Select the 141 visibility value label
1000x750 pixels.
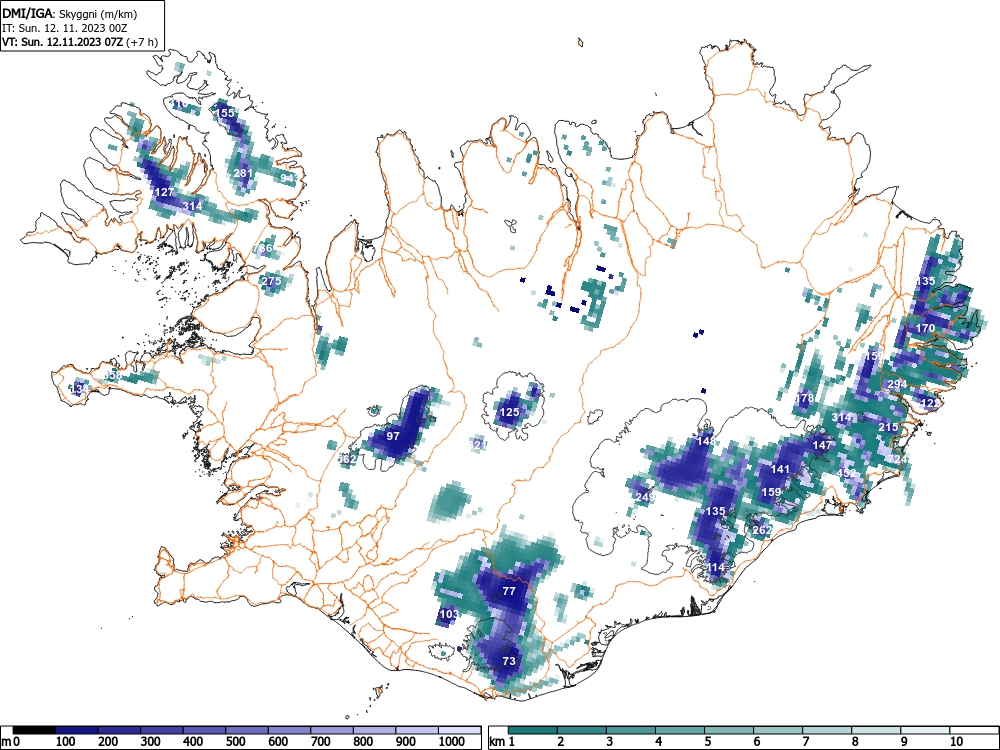(x=780, y=469)
